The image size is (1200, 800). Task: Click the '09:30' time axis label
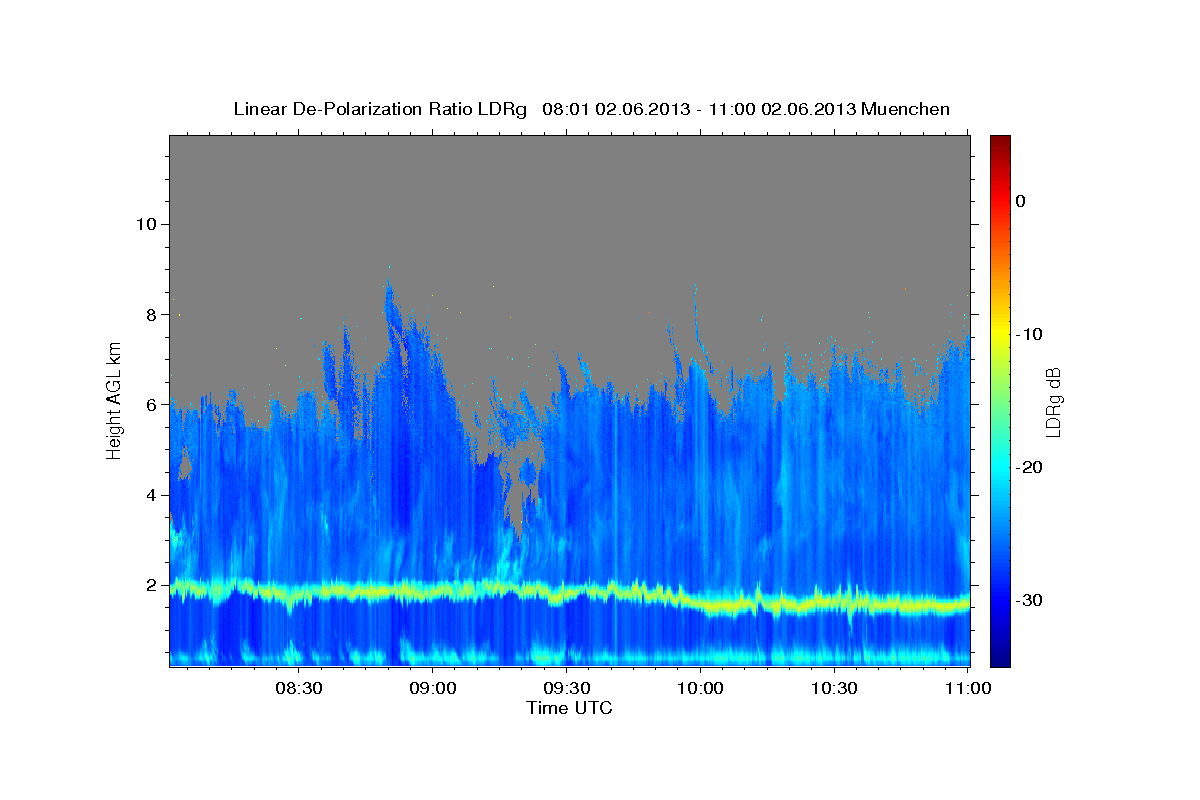click(x=566, y=688)
